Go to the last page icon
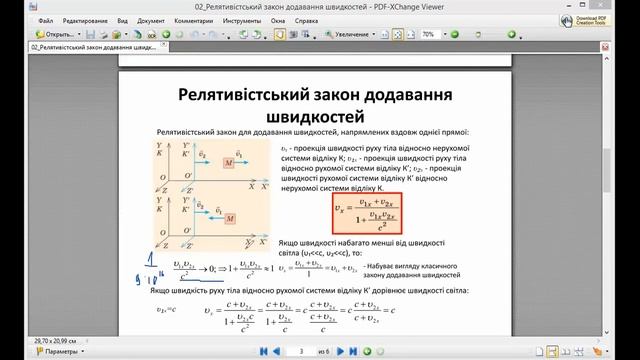Viewport: 640px width, 360px height. [353, 351]
